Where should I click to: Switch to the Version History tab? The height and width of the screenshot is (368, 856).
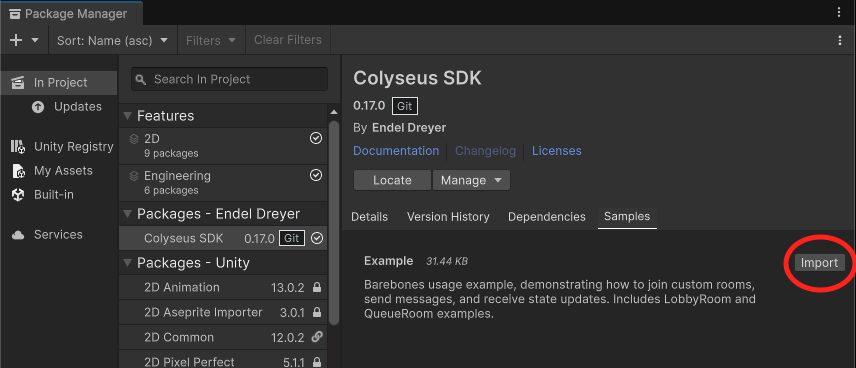tap(448, 217)
